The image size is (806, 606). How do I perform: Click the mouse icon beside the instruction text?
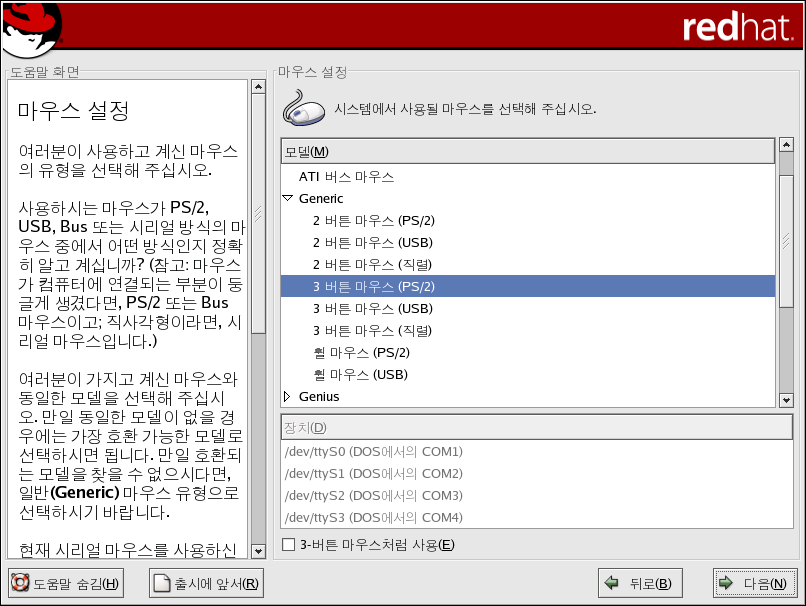(304, 108)
